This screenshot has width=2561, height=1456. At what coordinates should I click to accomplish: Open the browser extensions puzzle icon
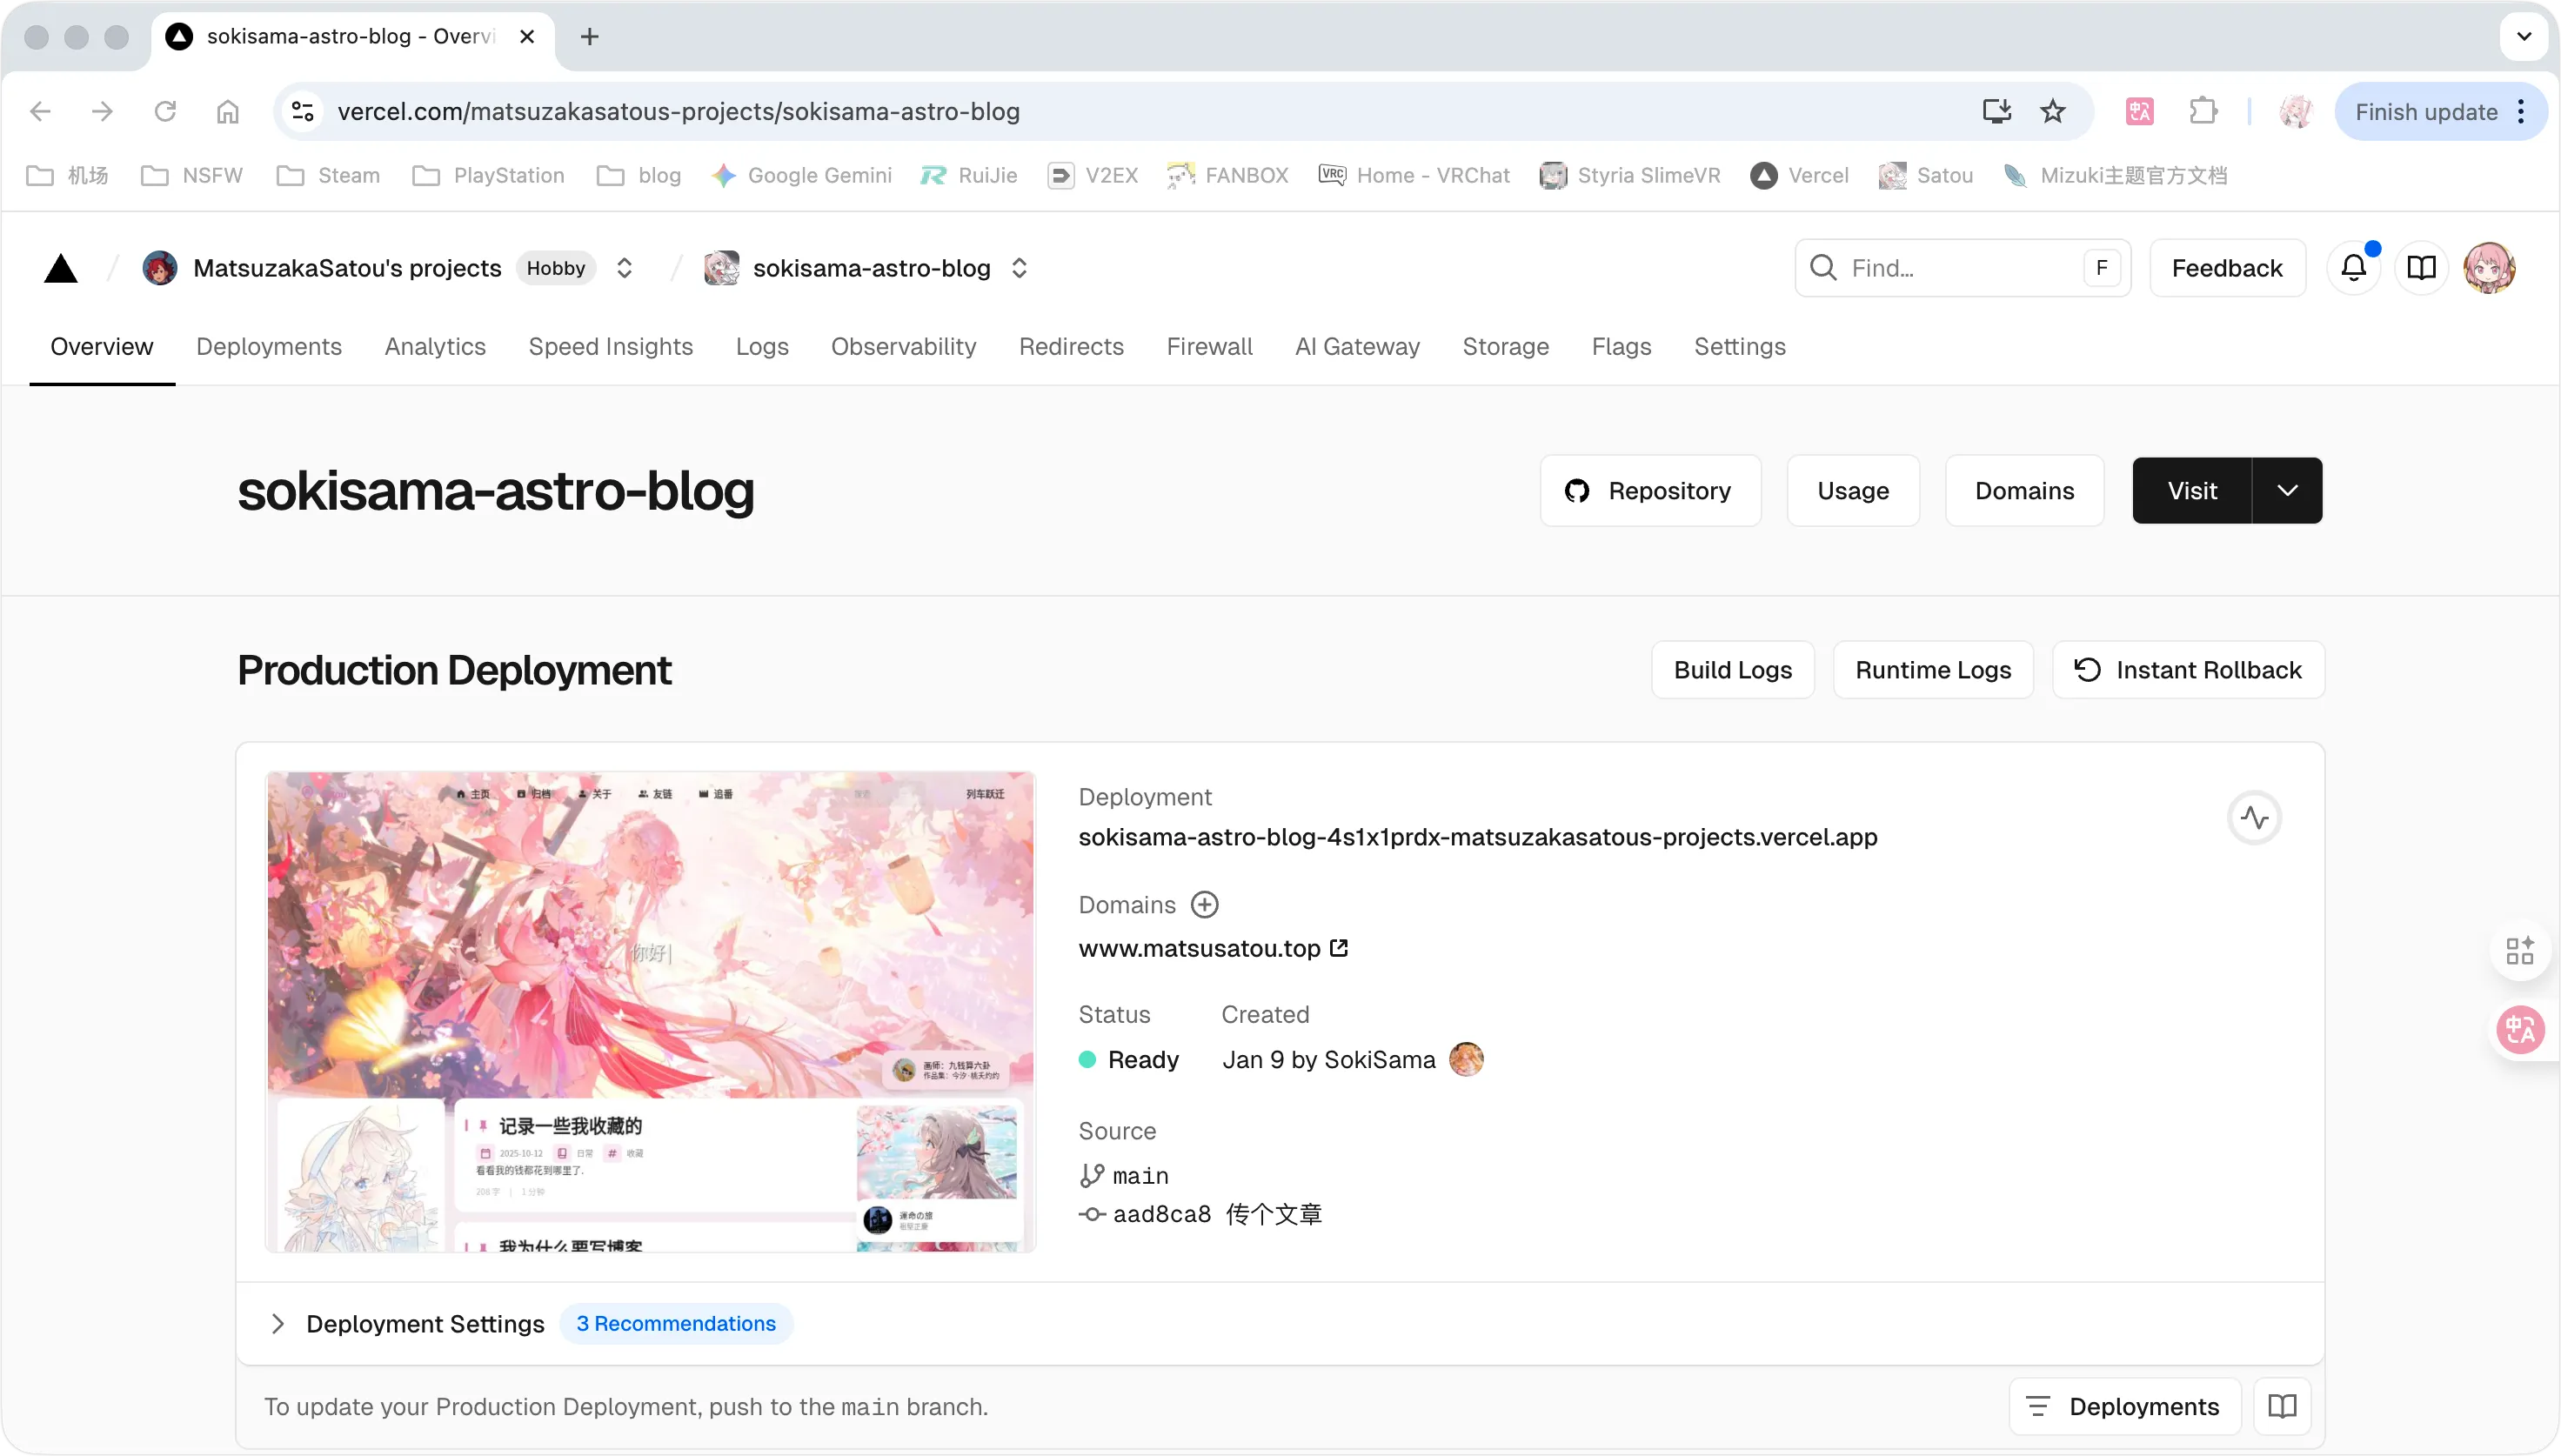tap(2203, 112)
